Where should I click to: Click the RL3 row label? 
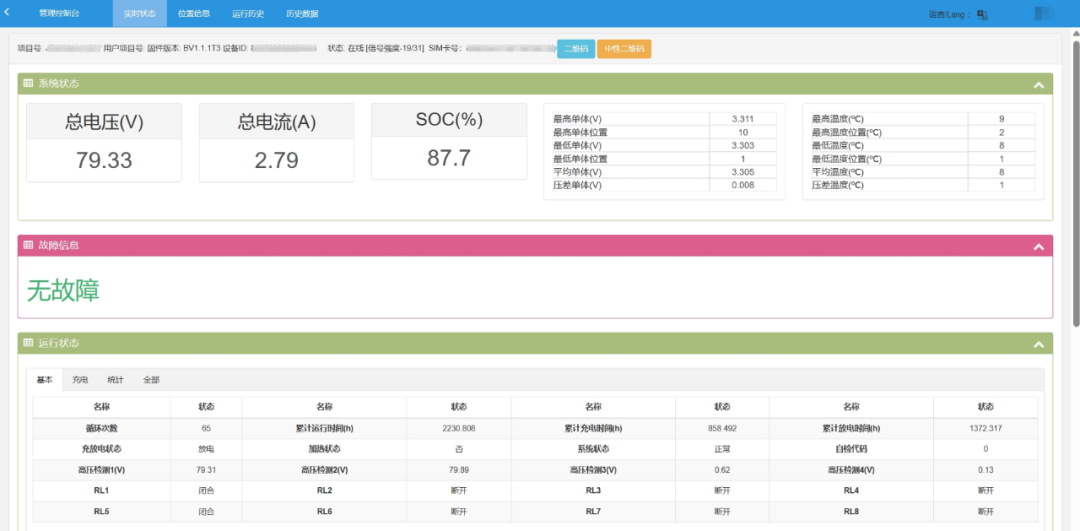[x=593, y=490]
